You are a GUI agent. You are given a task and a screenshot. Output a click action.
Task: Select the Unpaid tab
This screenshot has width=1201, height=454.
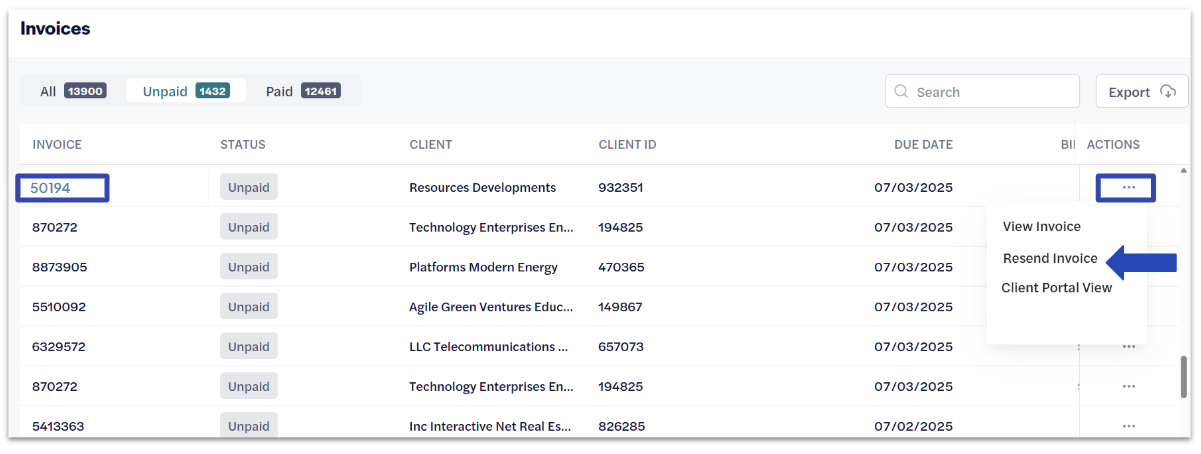(x=186, y=91)
